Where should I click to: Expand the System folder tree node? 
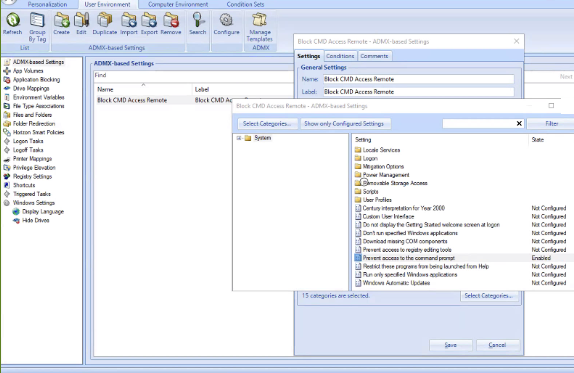tap(239, 138)
